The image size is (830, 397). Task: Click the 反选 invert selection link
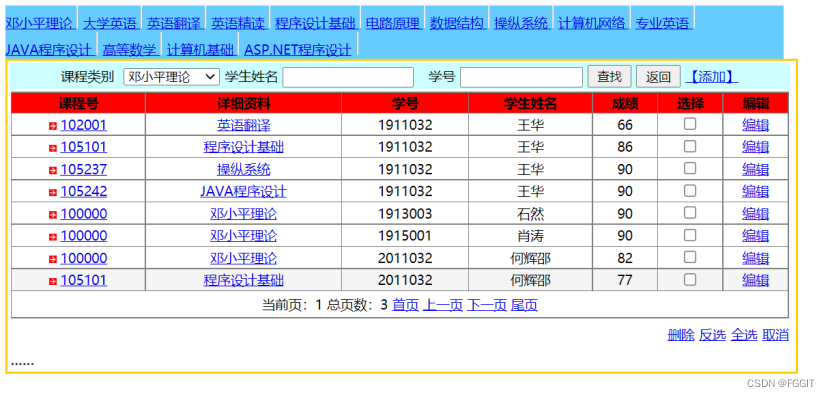tap(712, 335)
